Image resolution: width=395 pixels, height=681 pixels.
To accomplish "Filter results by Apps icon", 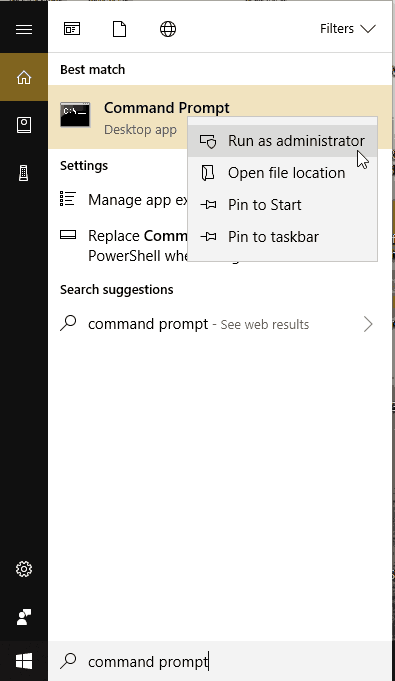I will (x=72, y=29).
